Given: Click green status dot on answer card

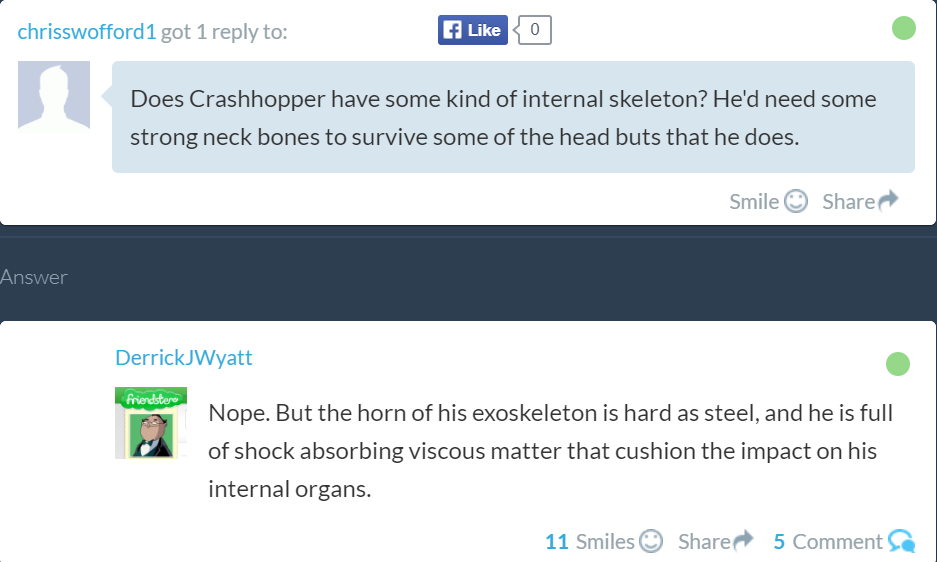Looking at the screenshot, I should coord(898,363).
